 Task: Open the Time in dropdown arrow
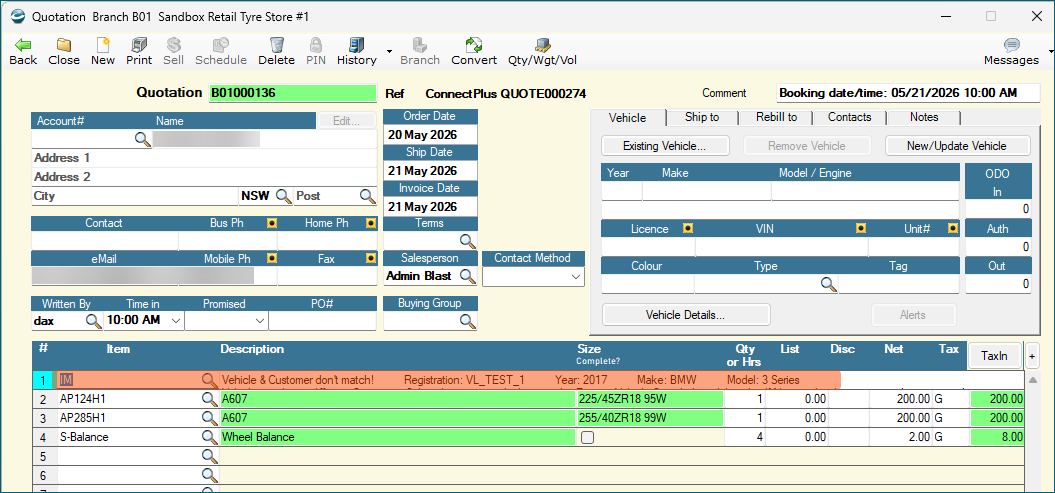176,321
